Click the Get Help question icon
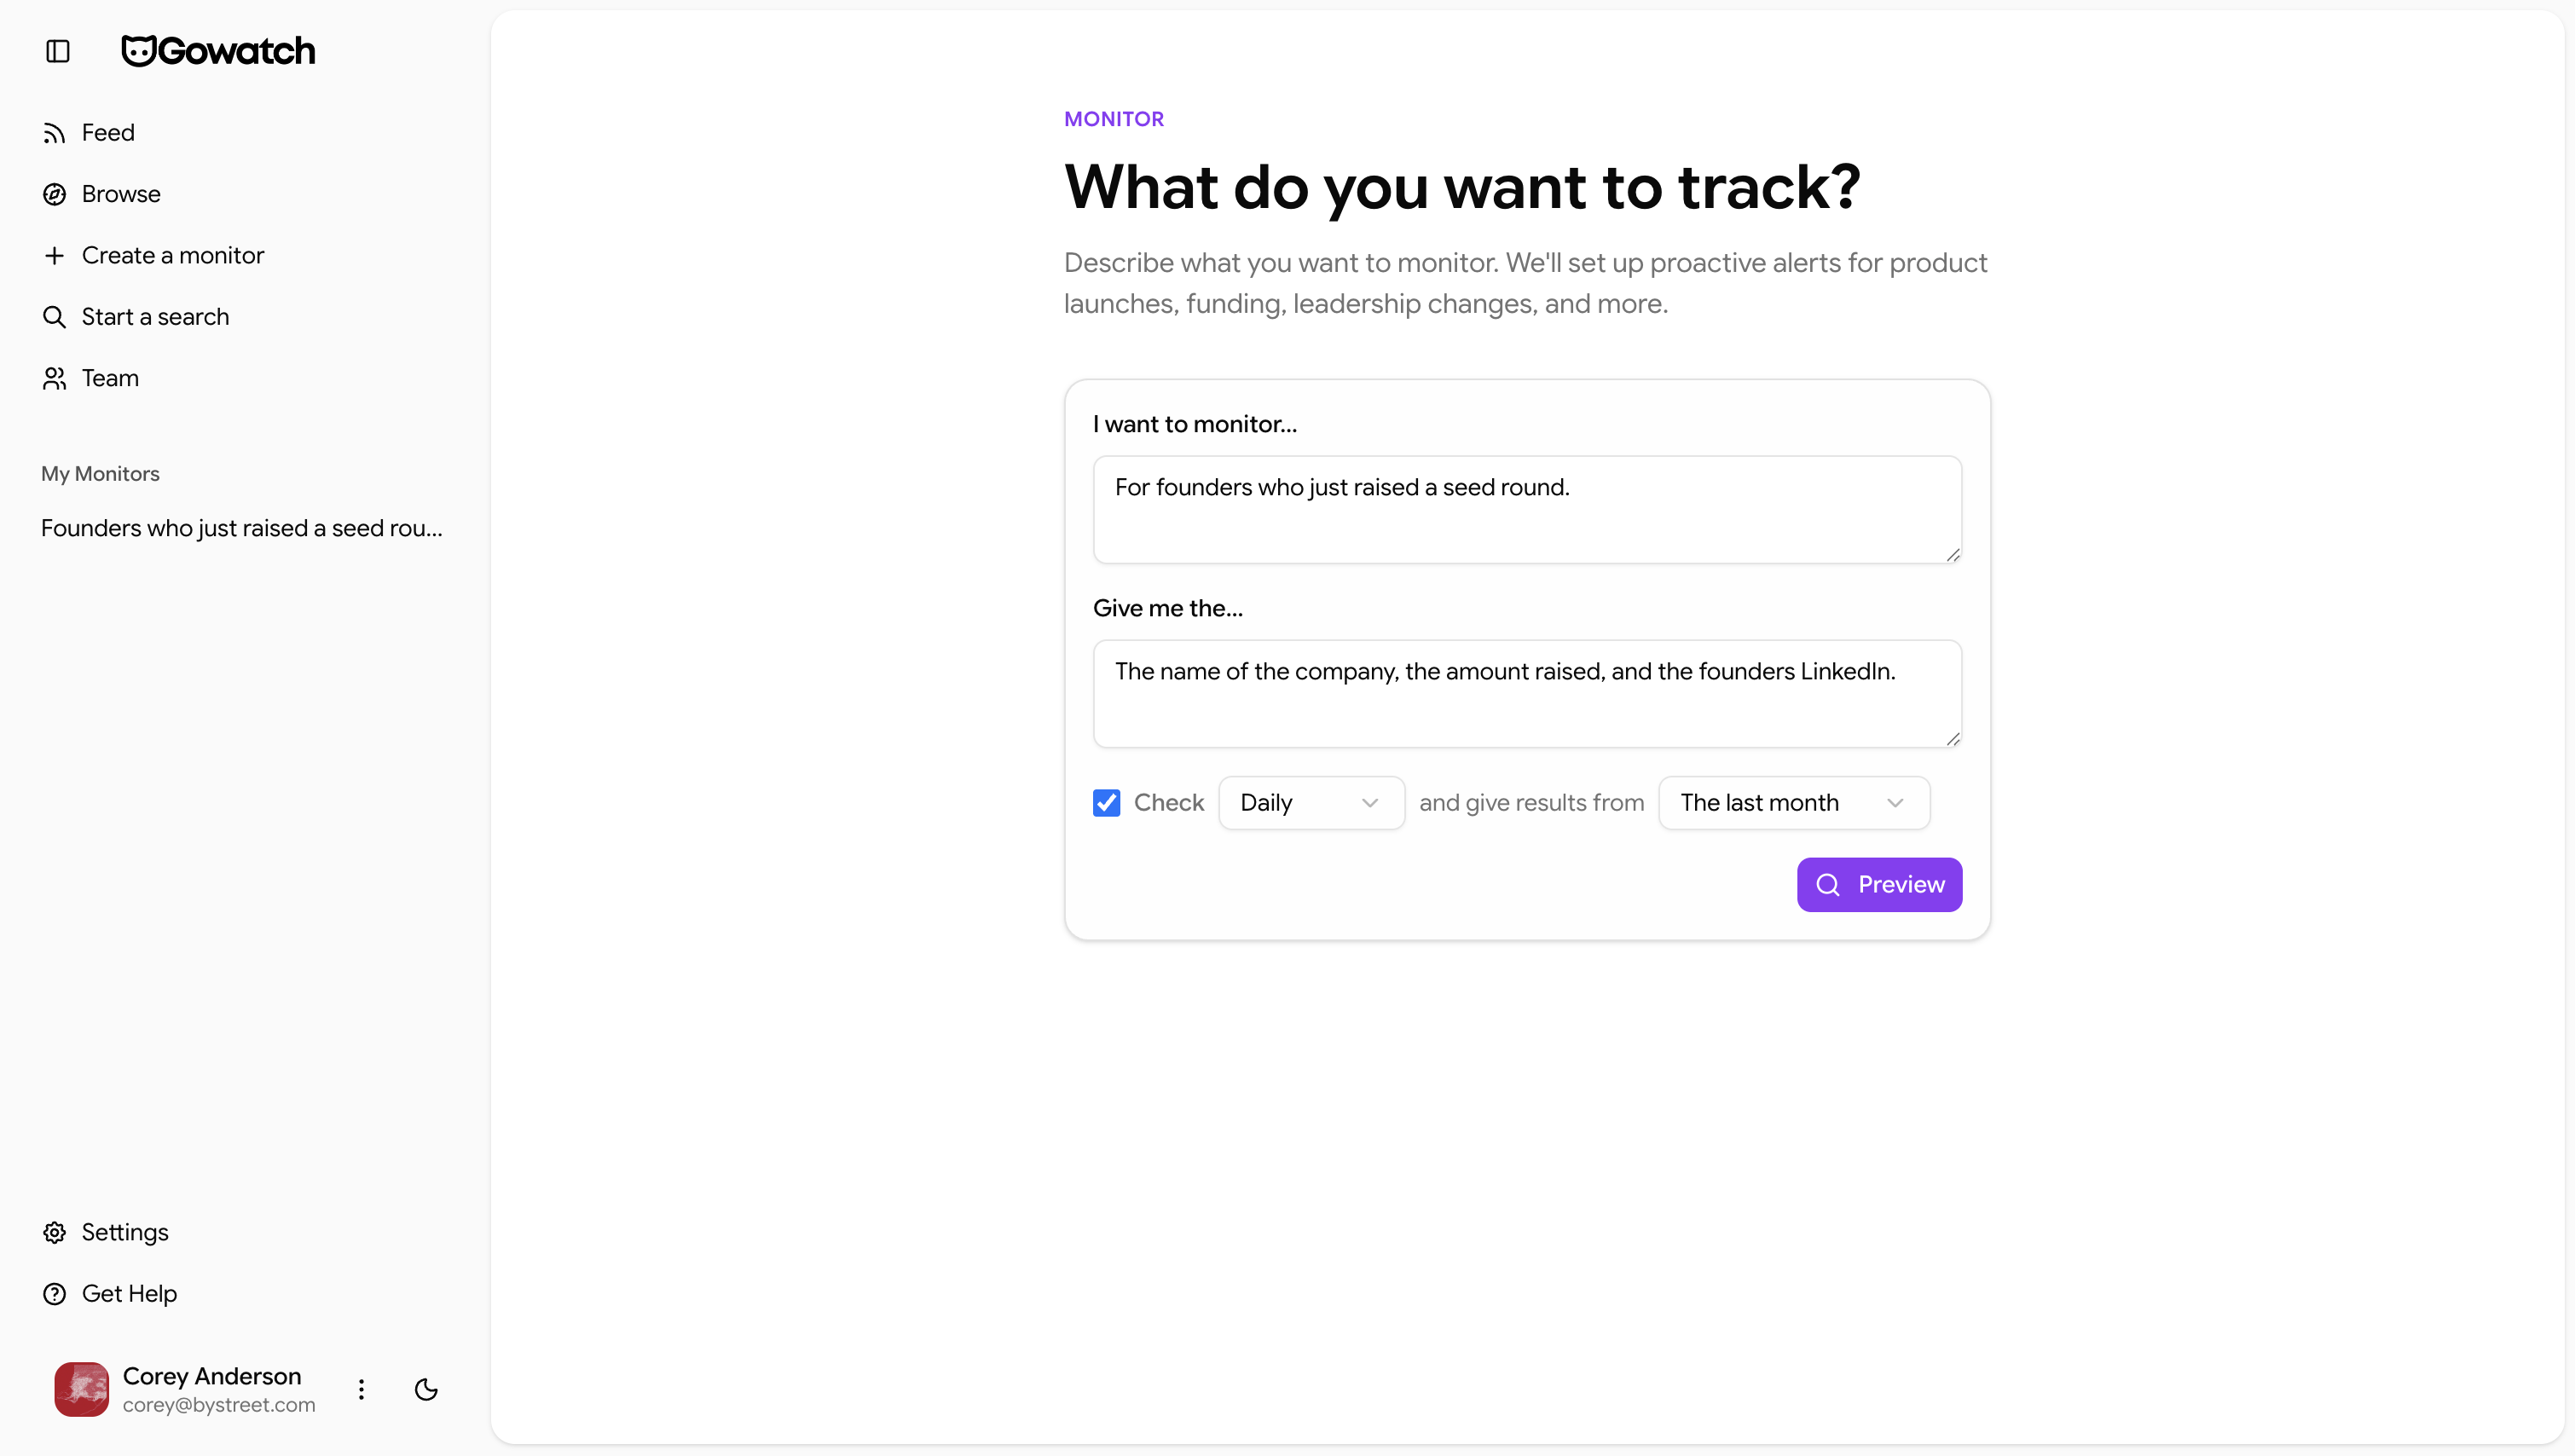 pos(54,1294)
